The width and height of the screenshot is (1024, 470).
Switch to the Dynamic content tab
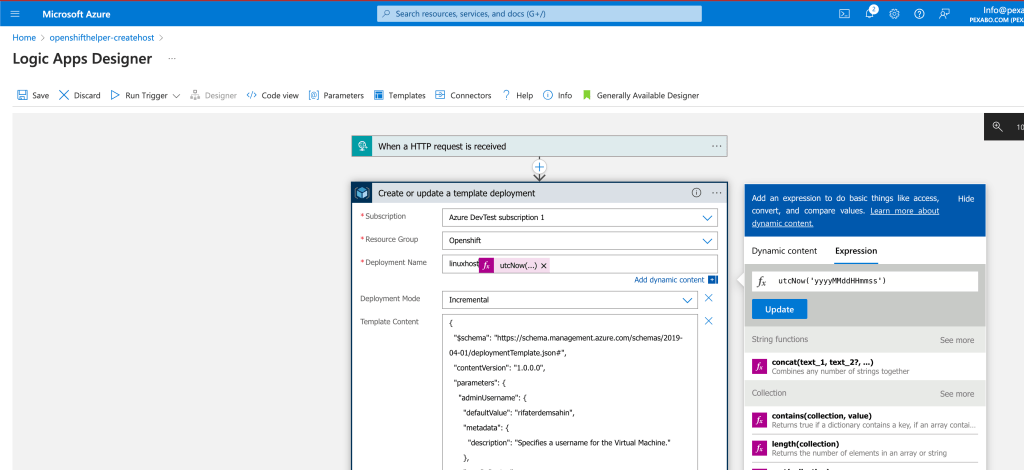[x=784, y=251]
